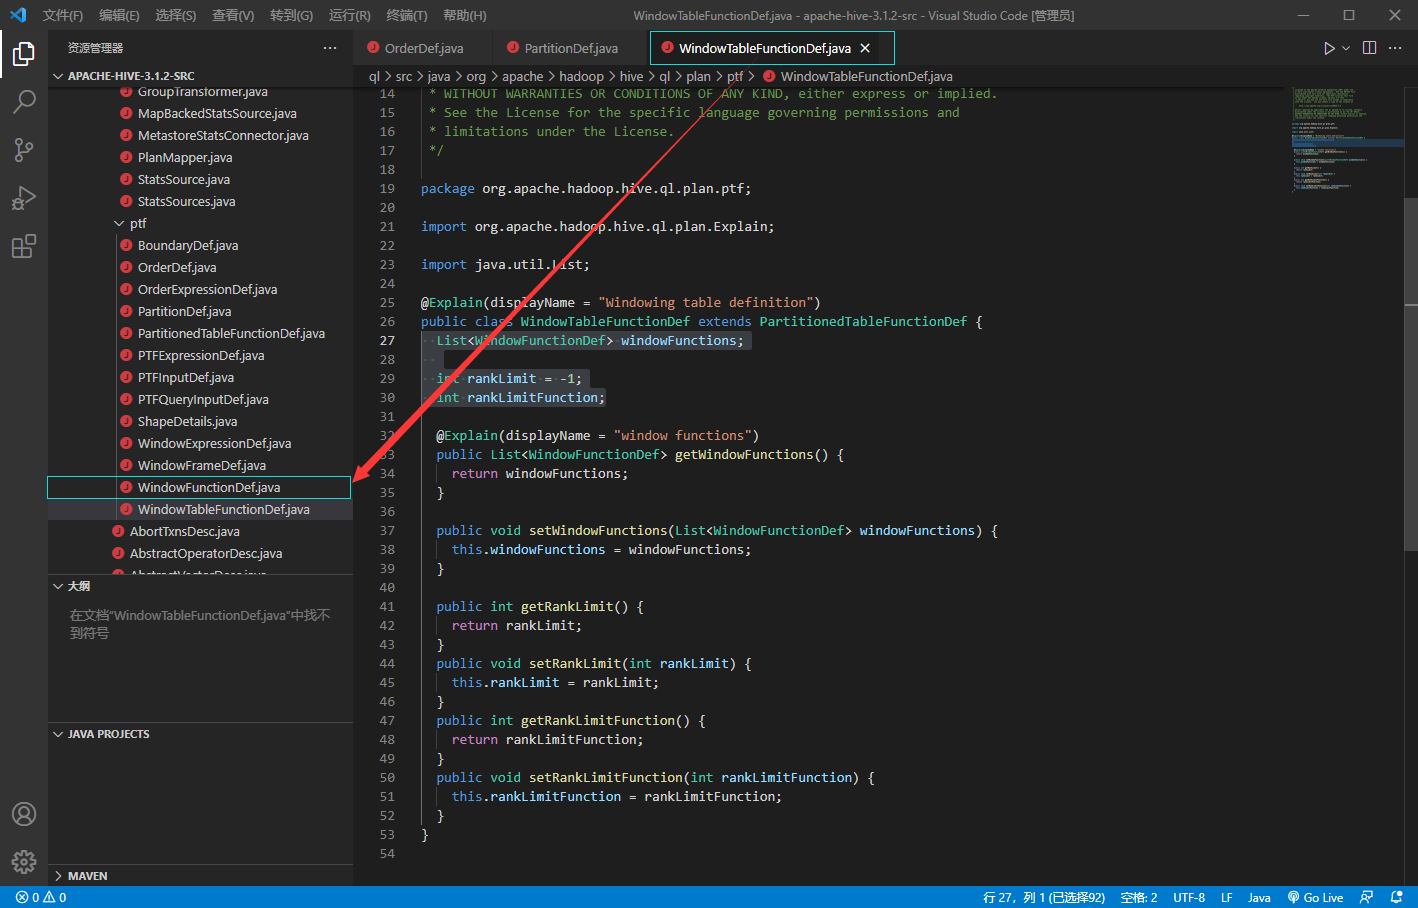Open PartitionedTableFunctionDef.java file
The height and width of the screenshot is (908, 1418).
click(200, 333)
